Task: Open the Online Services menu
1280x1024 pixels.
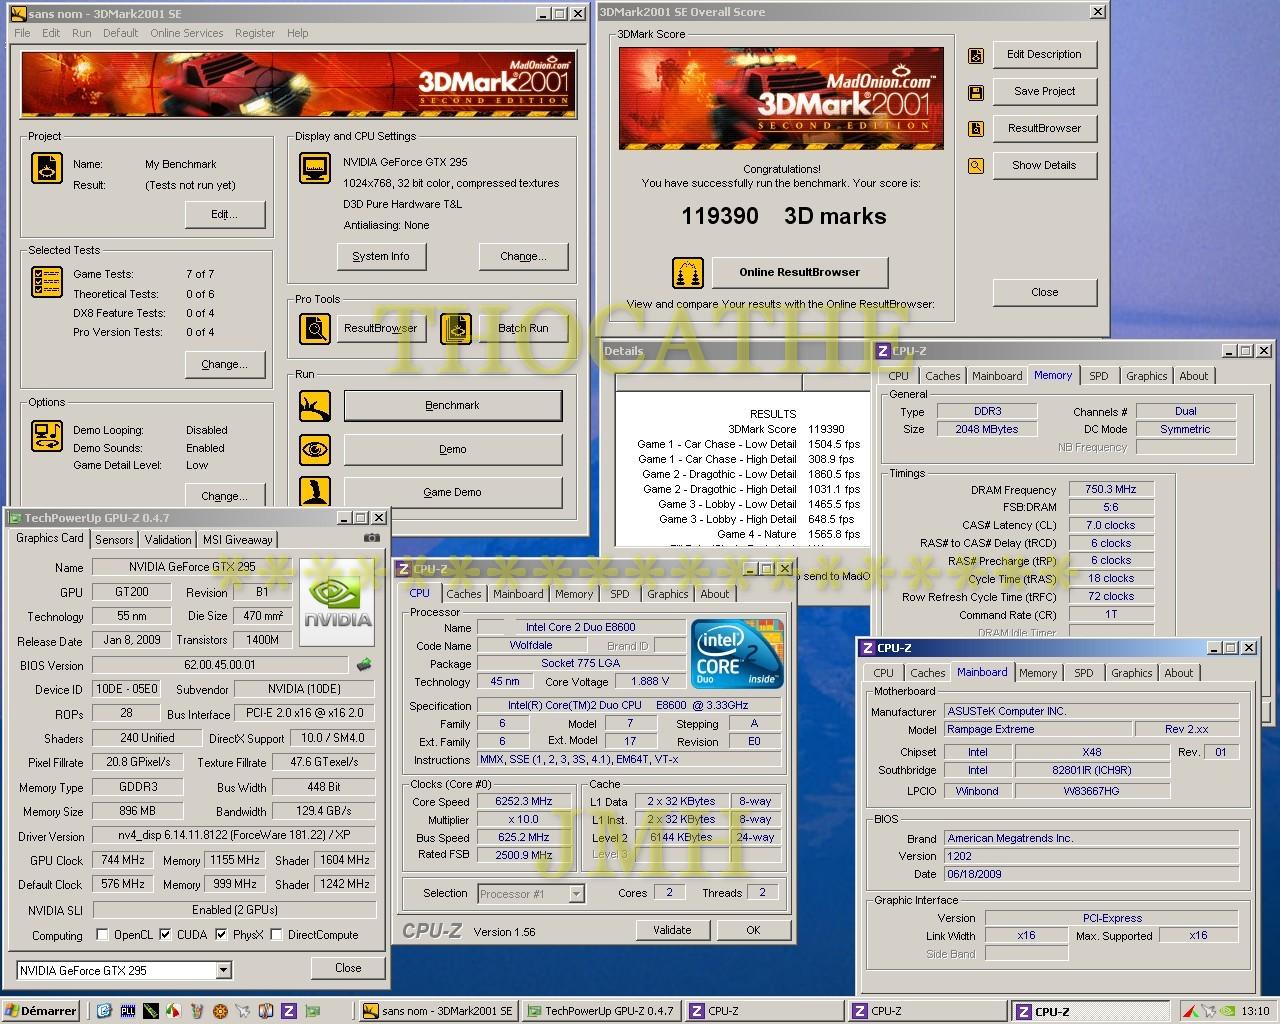Action: (x=187, y=33)
